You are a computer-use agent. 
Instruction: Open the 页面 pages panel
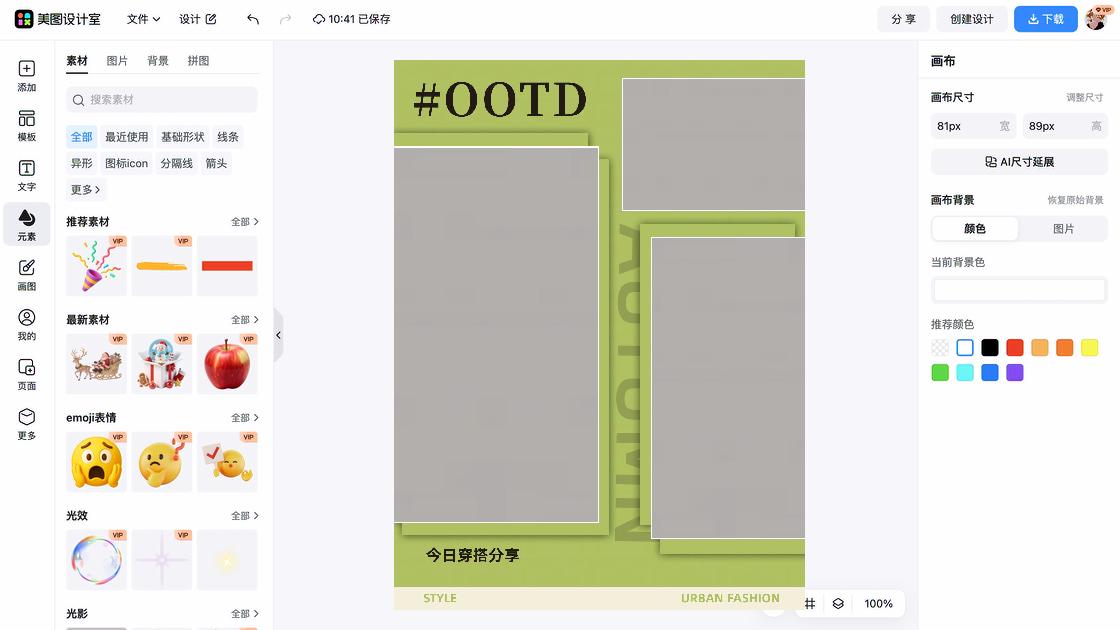pyautogui.click(x=26, y=374)
